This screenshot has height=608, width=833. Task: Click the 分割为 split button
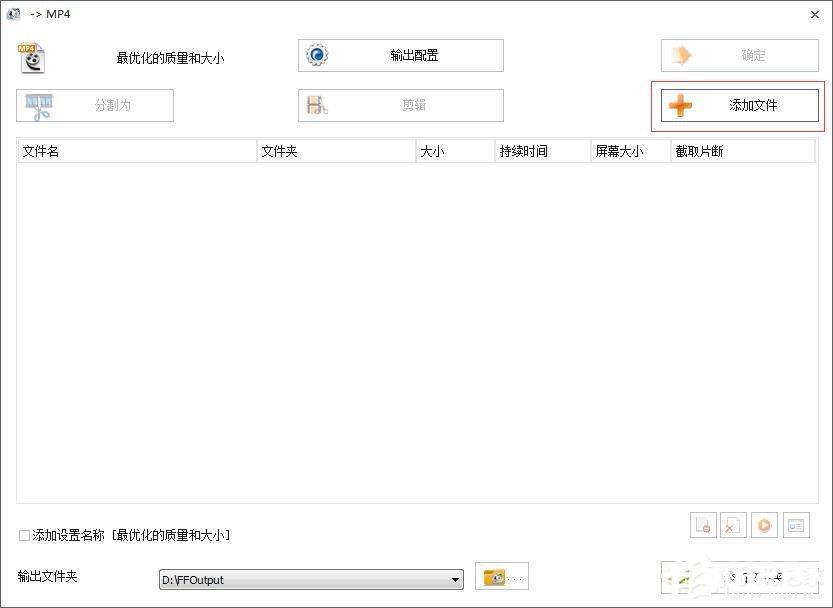point(95,105)
